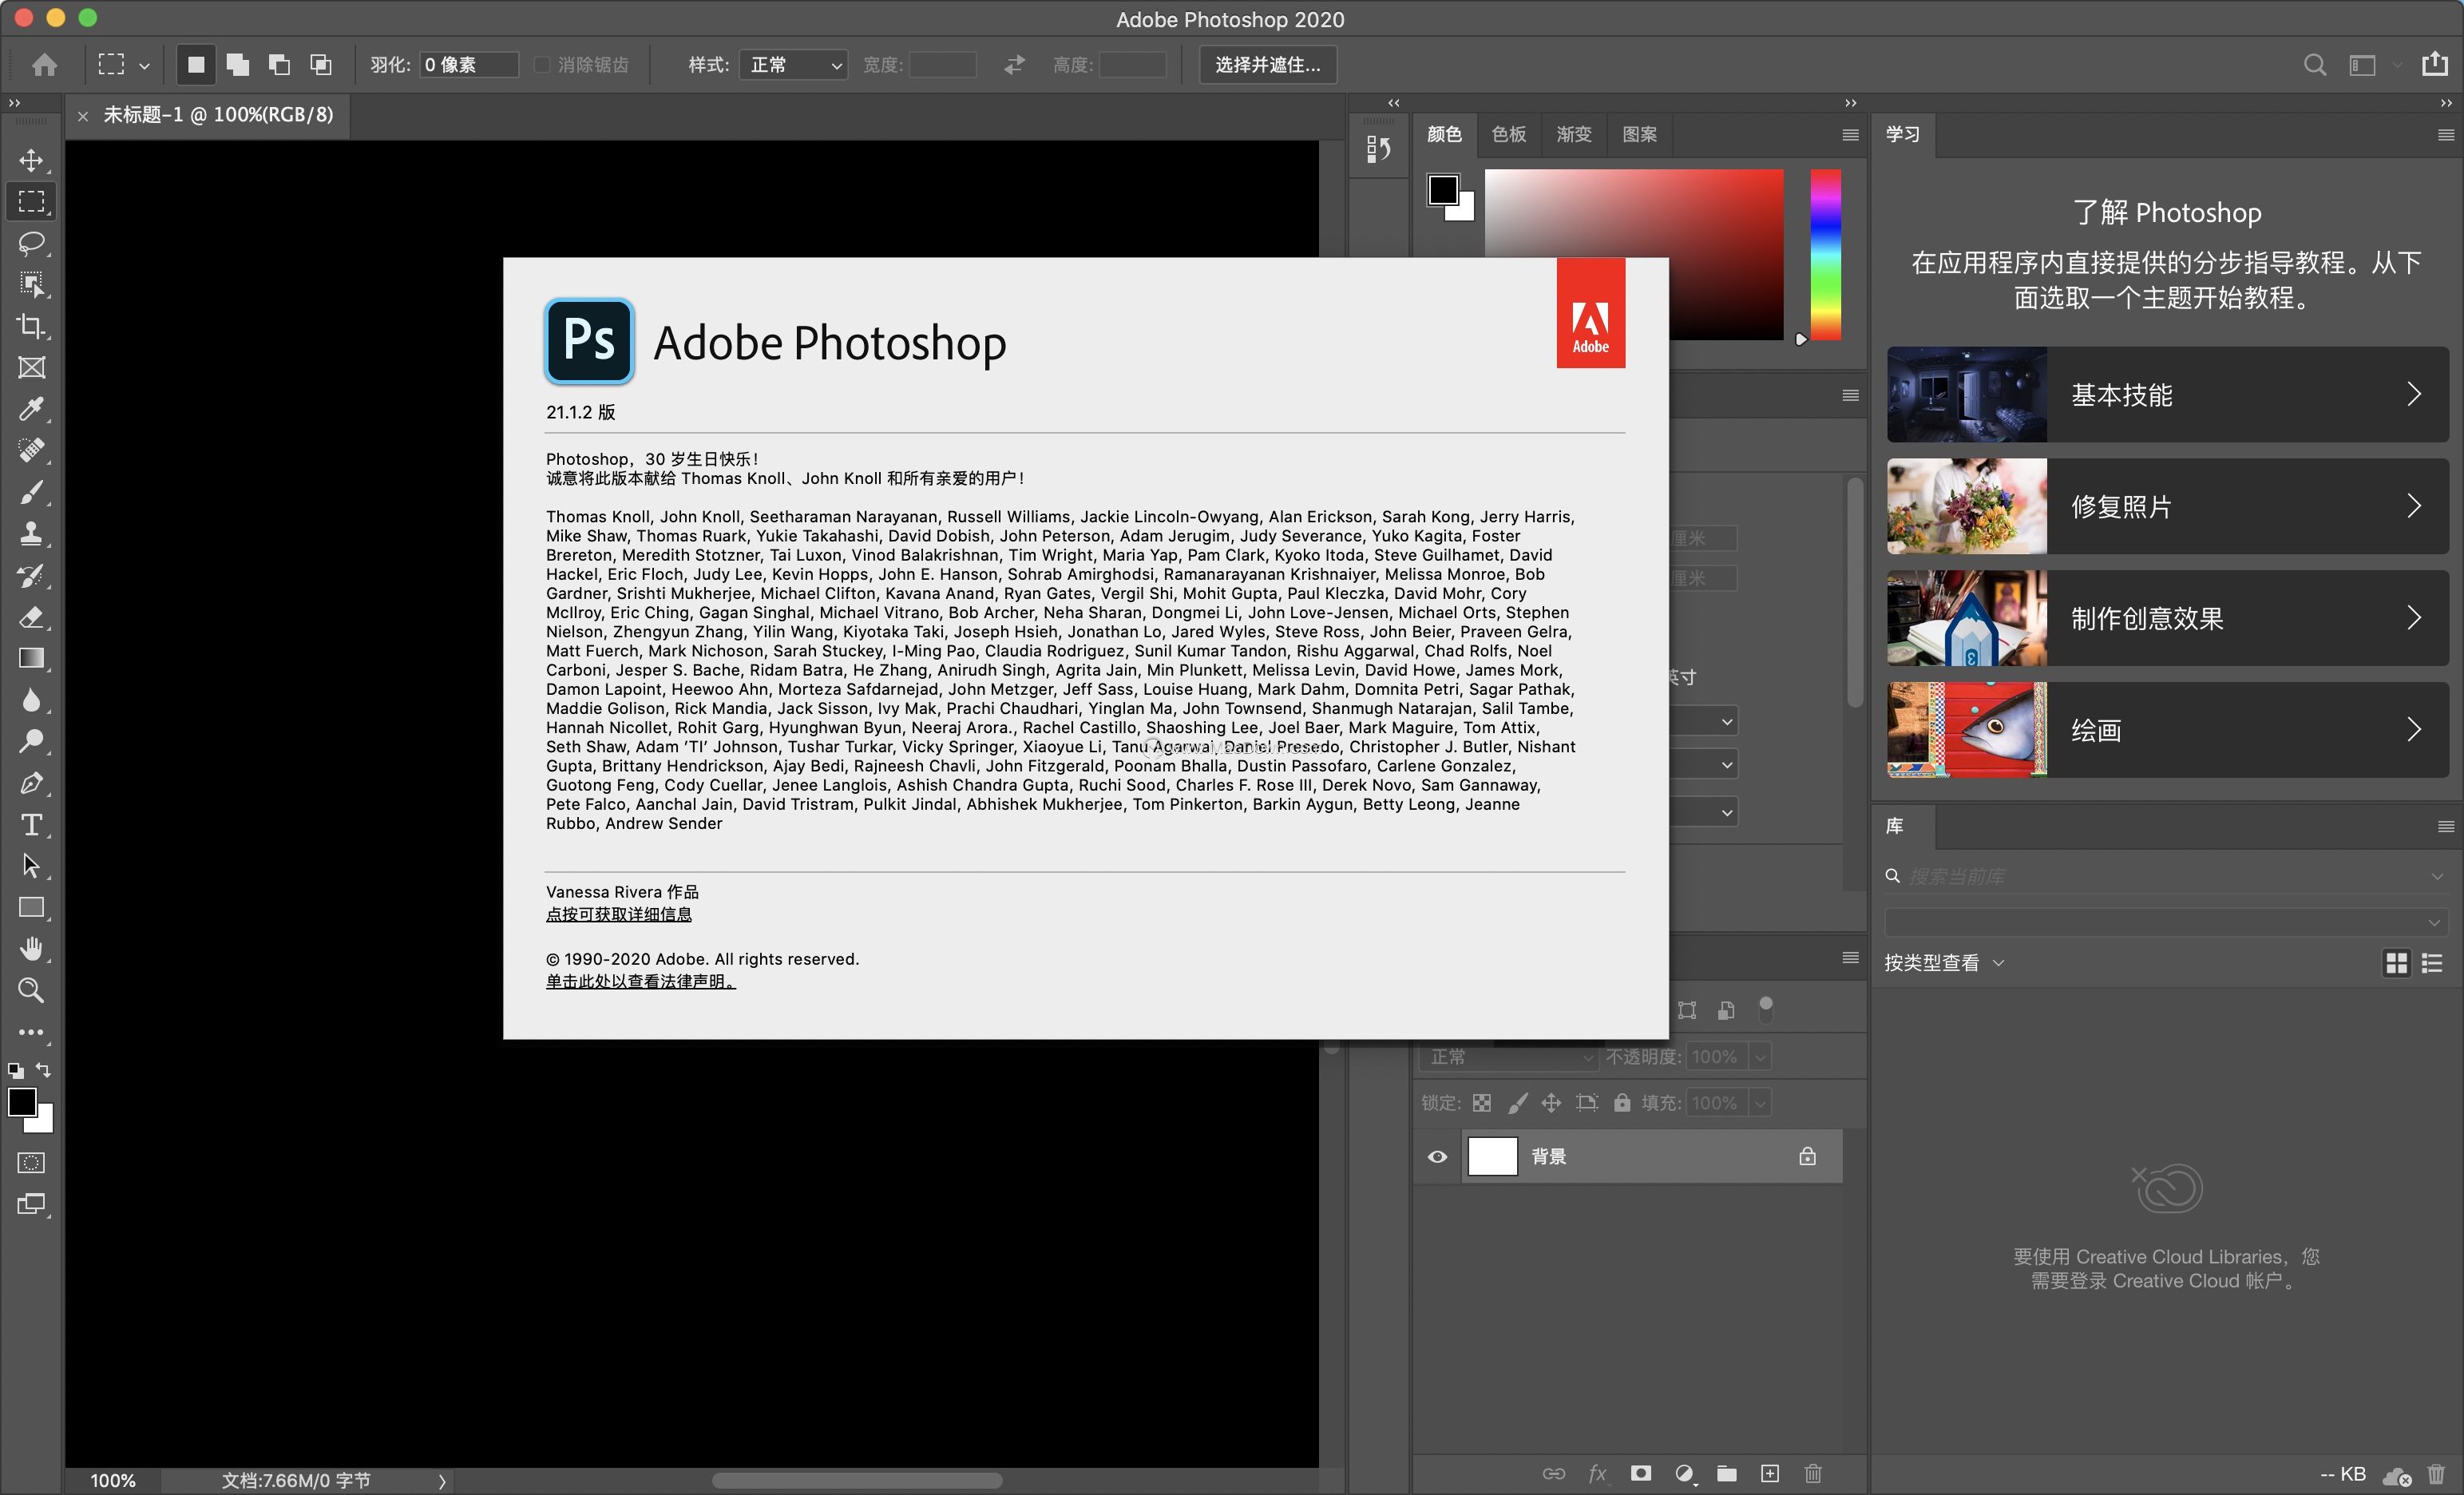The image size is (2464, 1495).
Task: Select the Eyedropper tool
Action: point(31,409)
